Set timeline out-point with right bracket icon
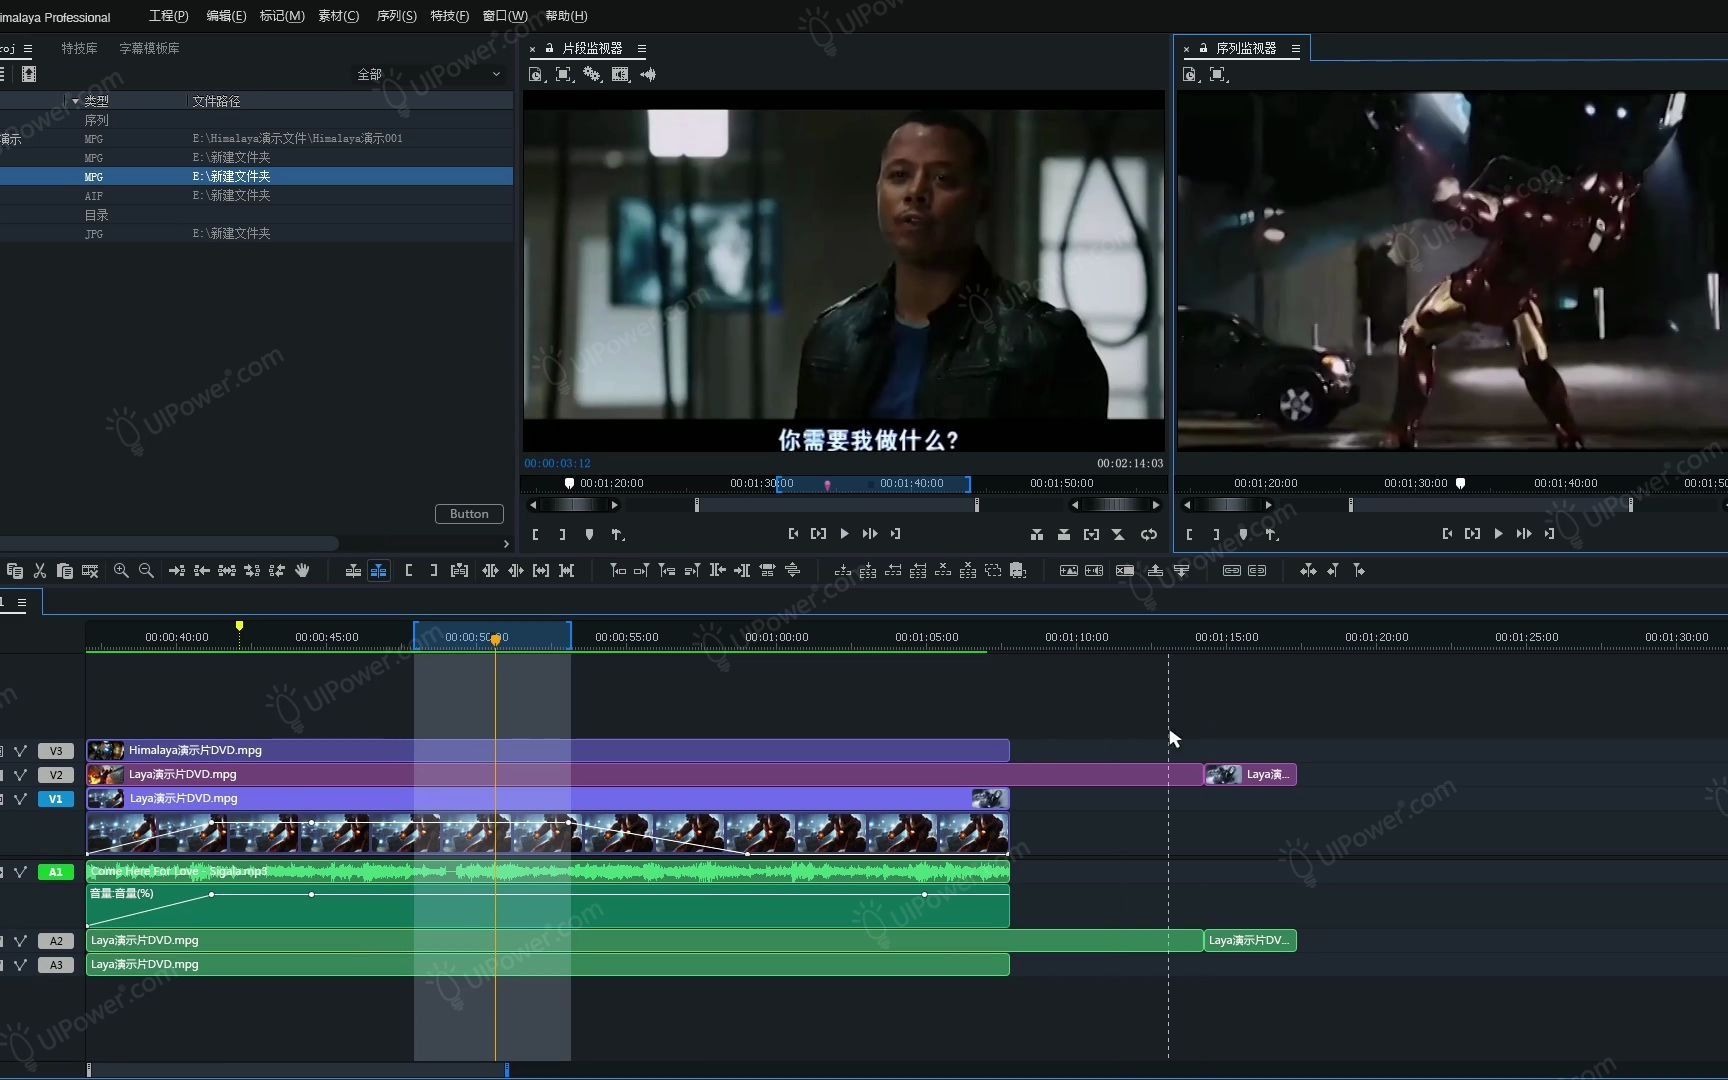The image size is (1728, 1080). tap(433, 570)
